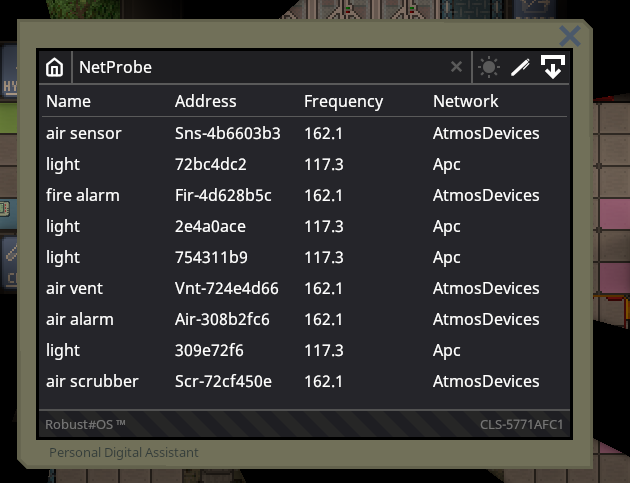Screen dimensions: 630x483
Task: Close the Personal Digital Assistant window
Action: click(570, 37)
